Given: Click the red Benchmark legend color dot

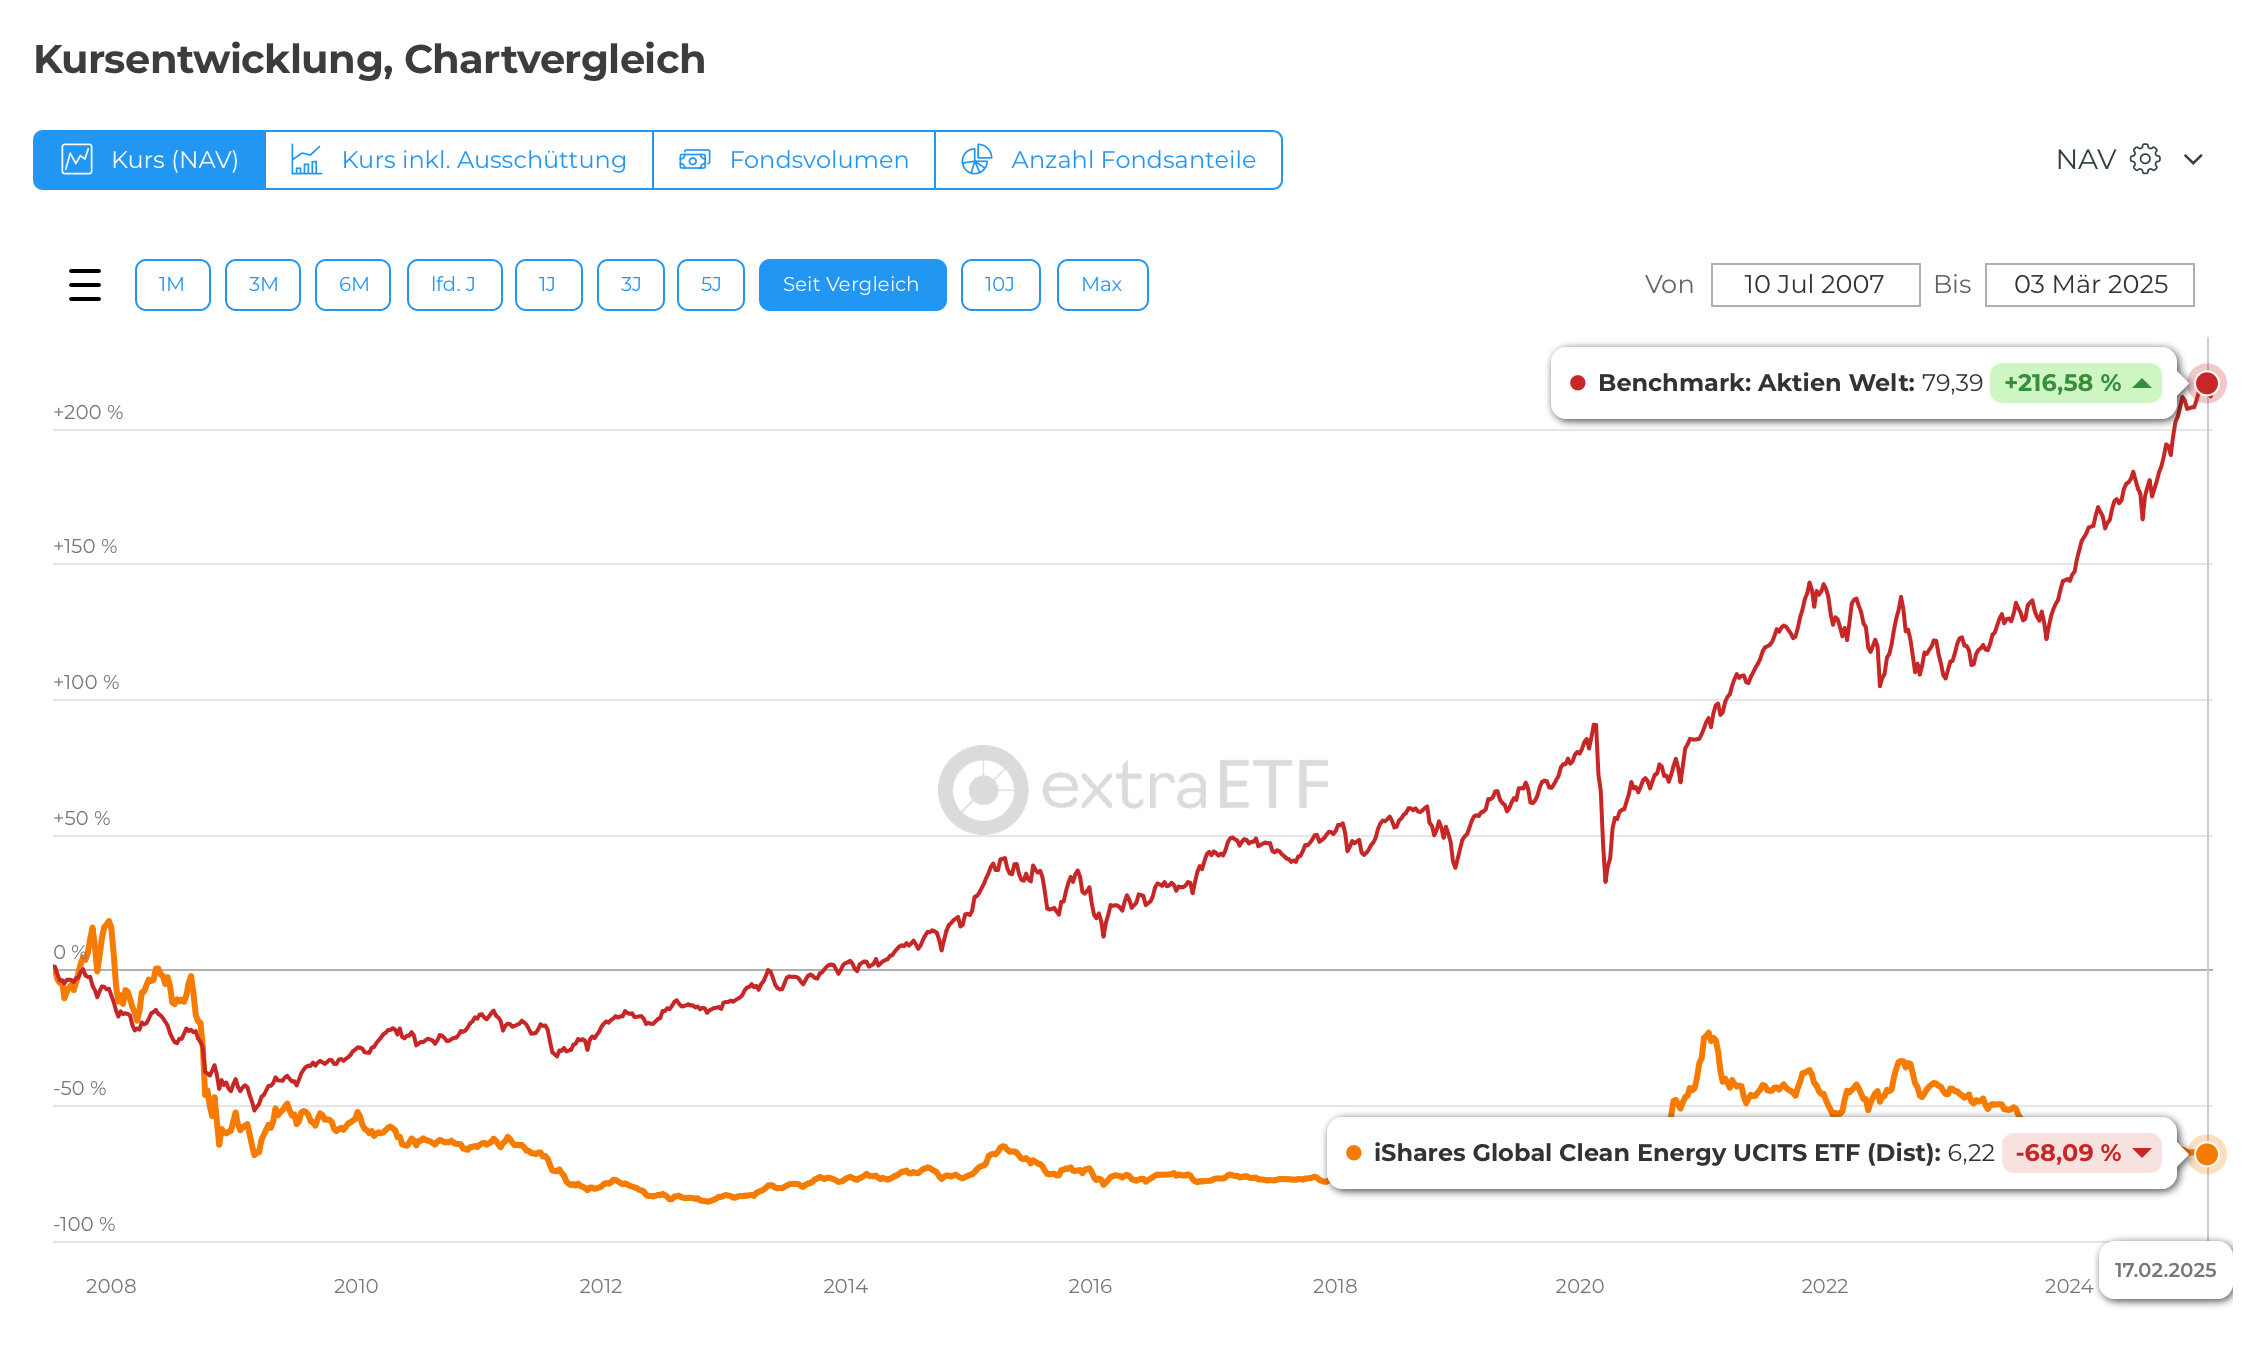Looking at the screenshot, I should 1578,383.
